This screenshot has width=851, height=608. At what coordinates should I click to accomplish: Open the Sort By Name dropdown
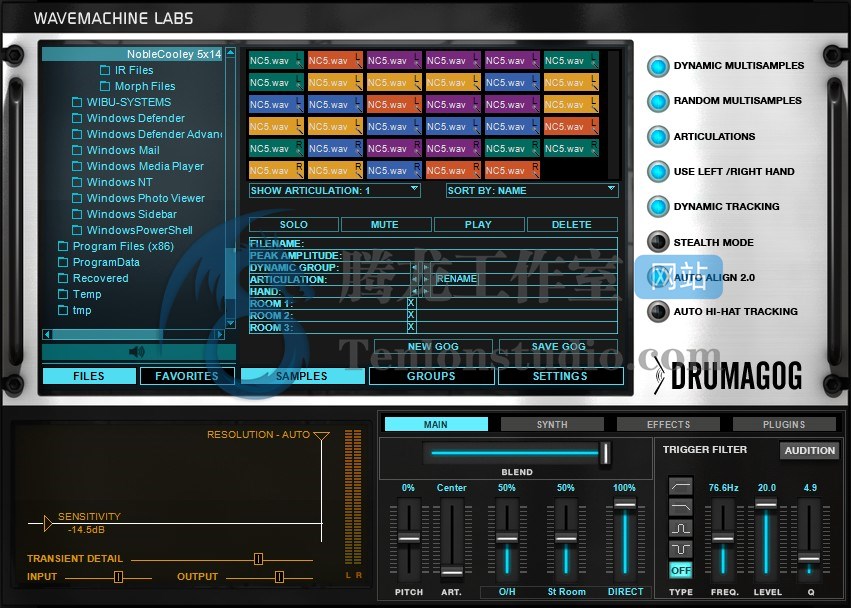click(532, 190)
